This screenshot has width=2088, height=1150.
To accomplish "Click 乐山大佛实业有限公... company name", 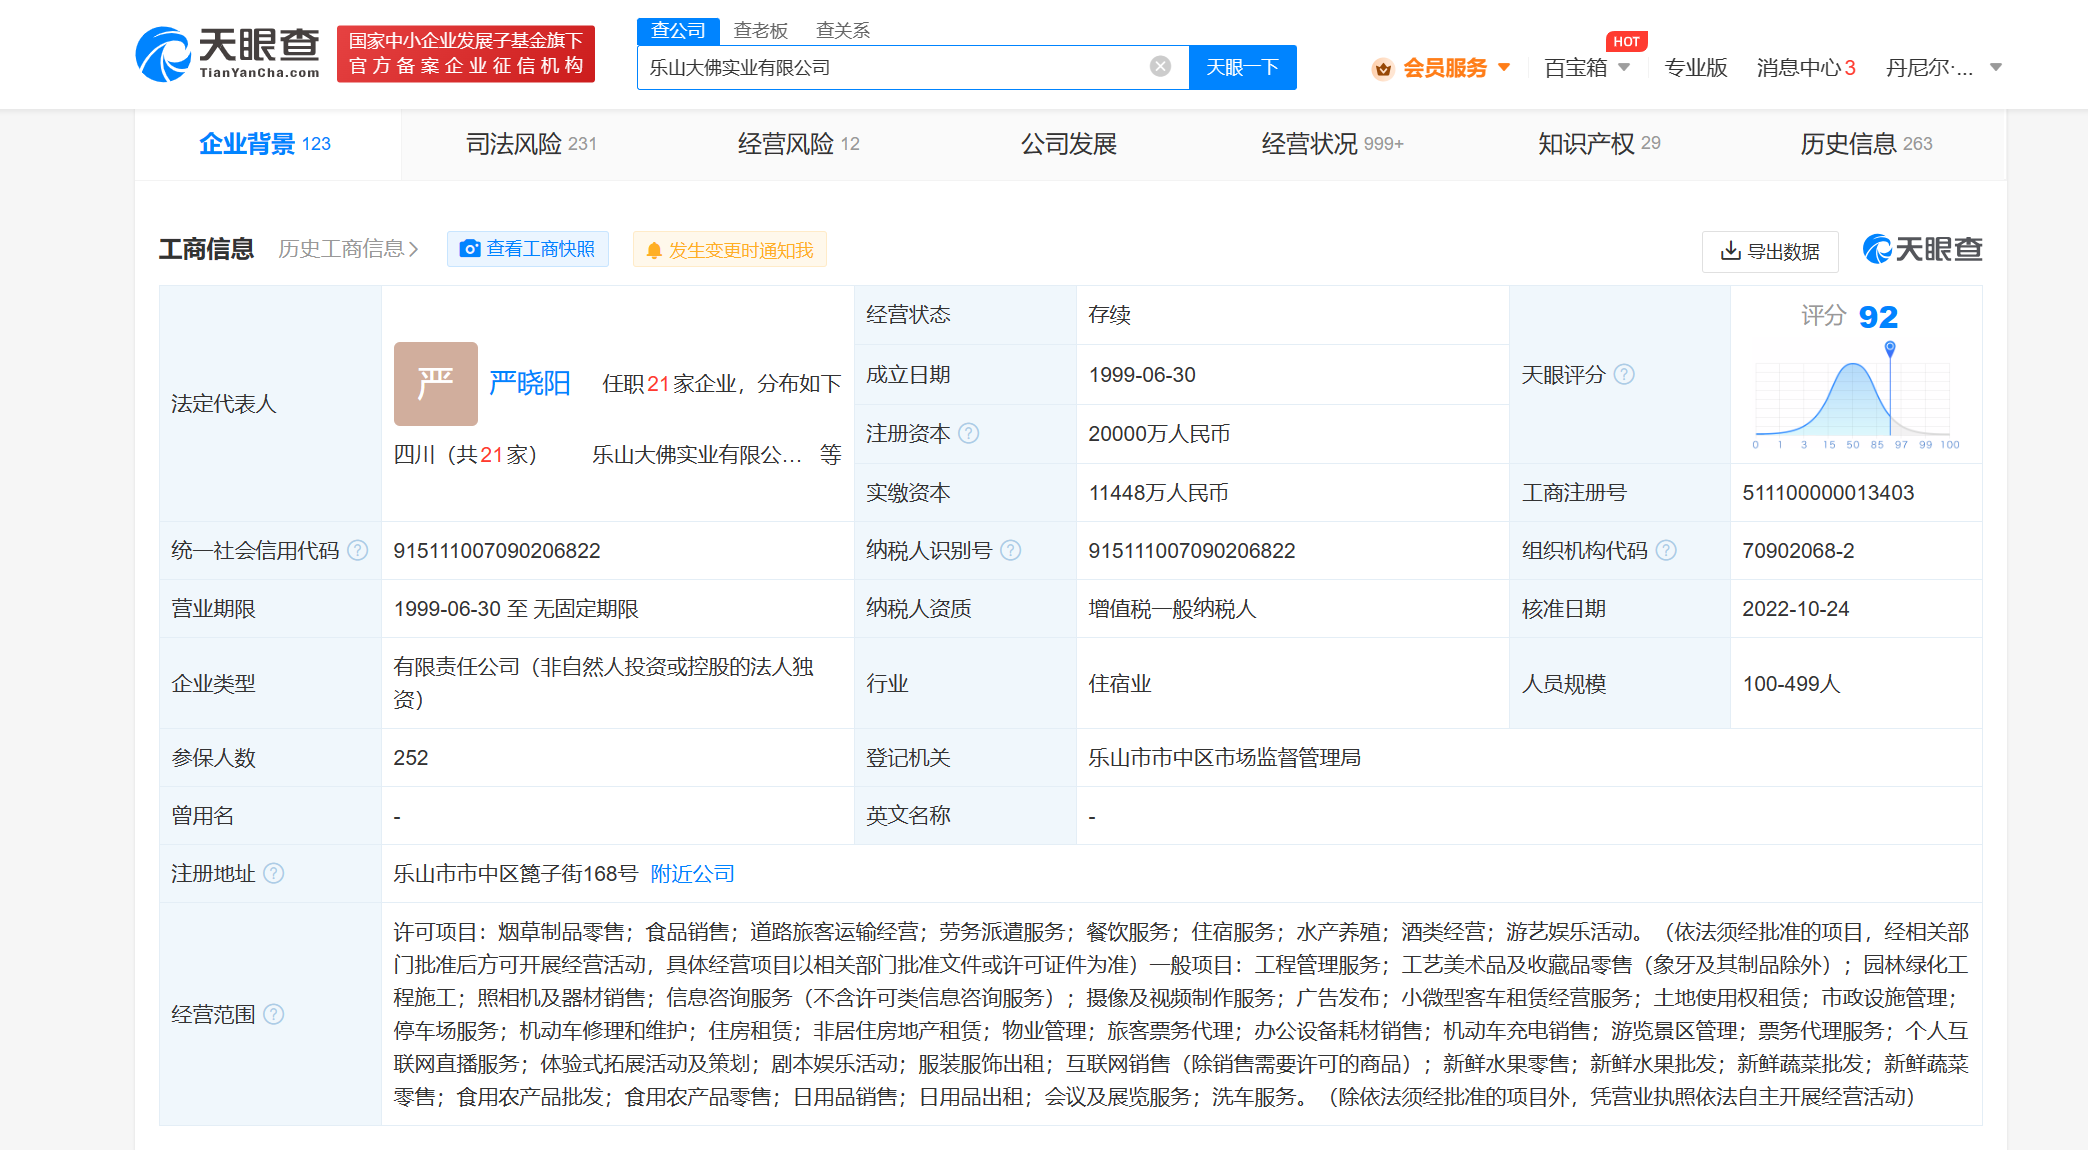I will pos(696,455).
